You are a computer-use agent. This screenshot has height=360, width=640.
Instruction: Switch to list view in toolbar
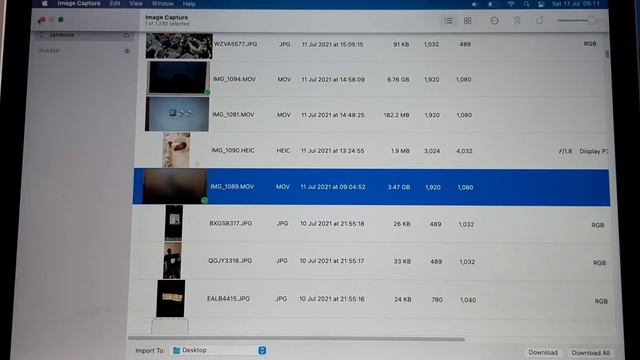tap(448, 20)
